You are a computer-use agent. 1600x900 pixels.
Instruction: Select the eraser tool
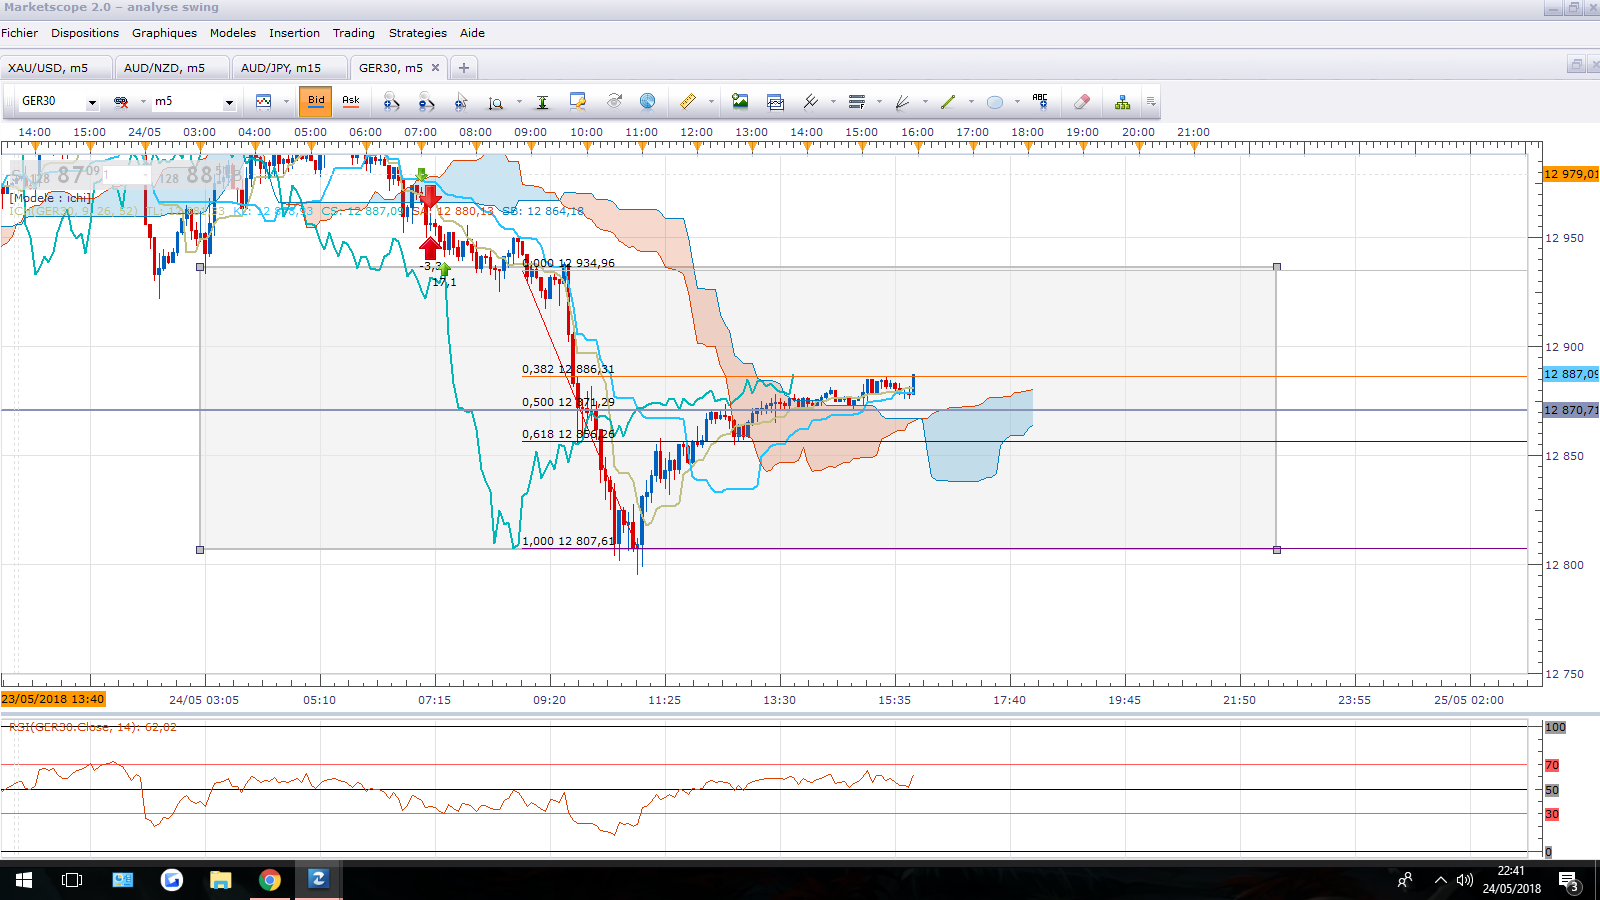(1082, 101)
